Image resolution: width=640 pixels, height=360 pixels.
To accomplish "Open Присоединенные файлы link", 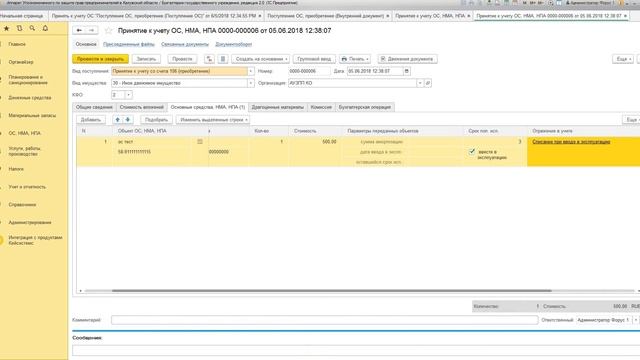I will click(x=129, y=44).
